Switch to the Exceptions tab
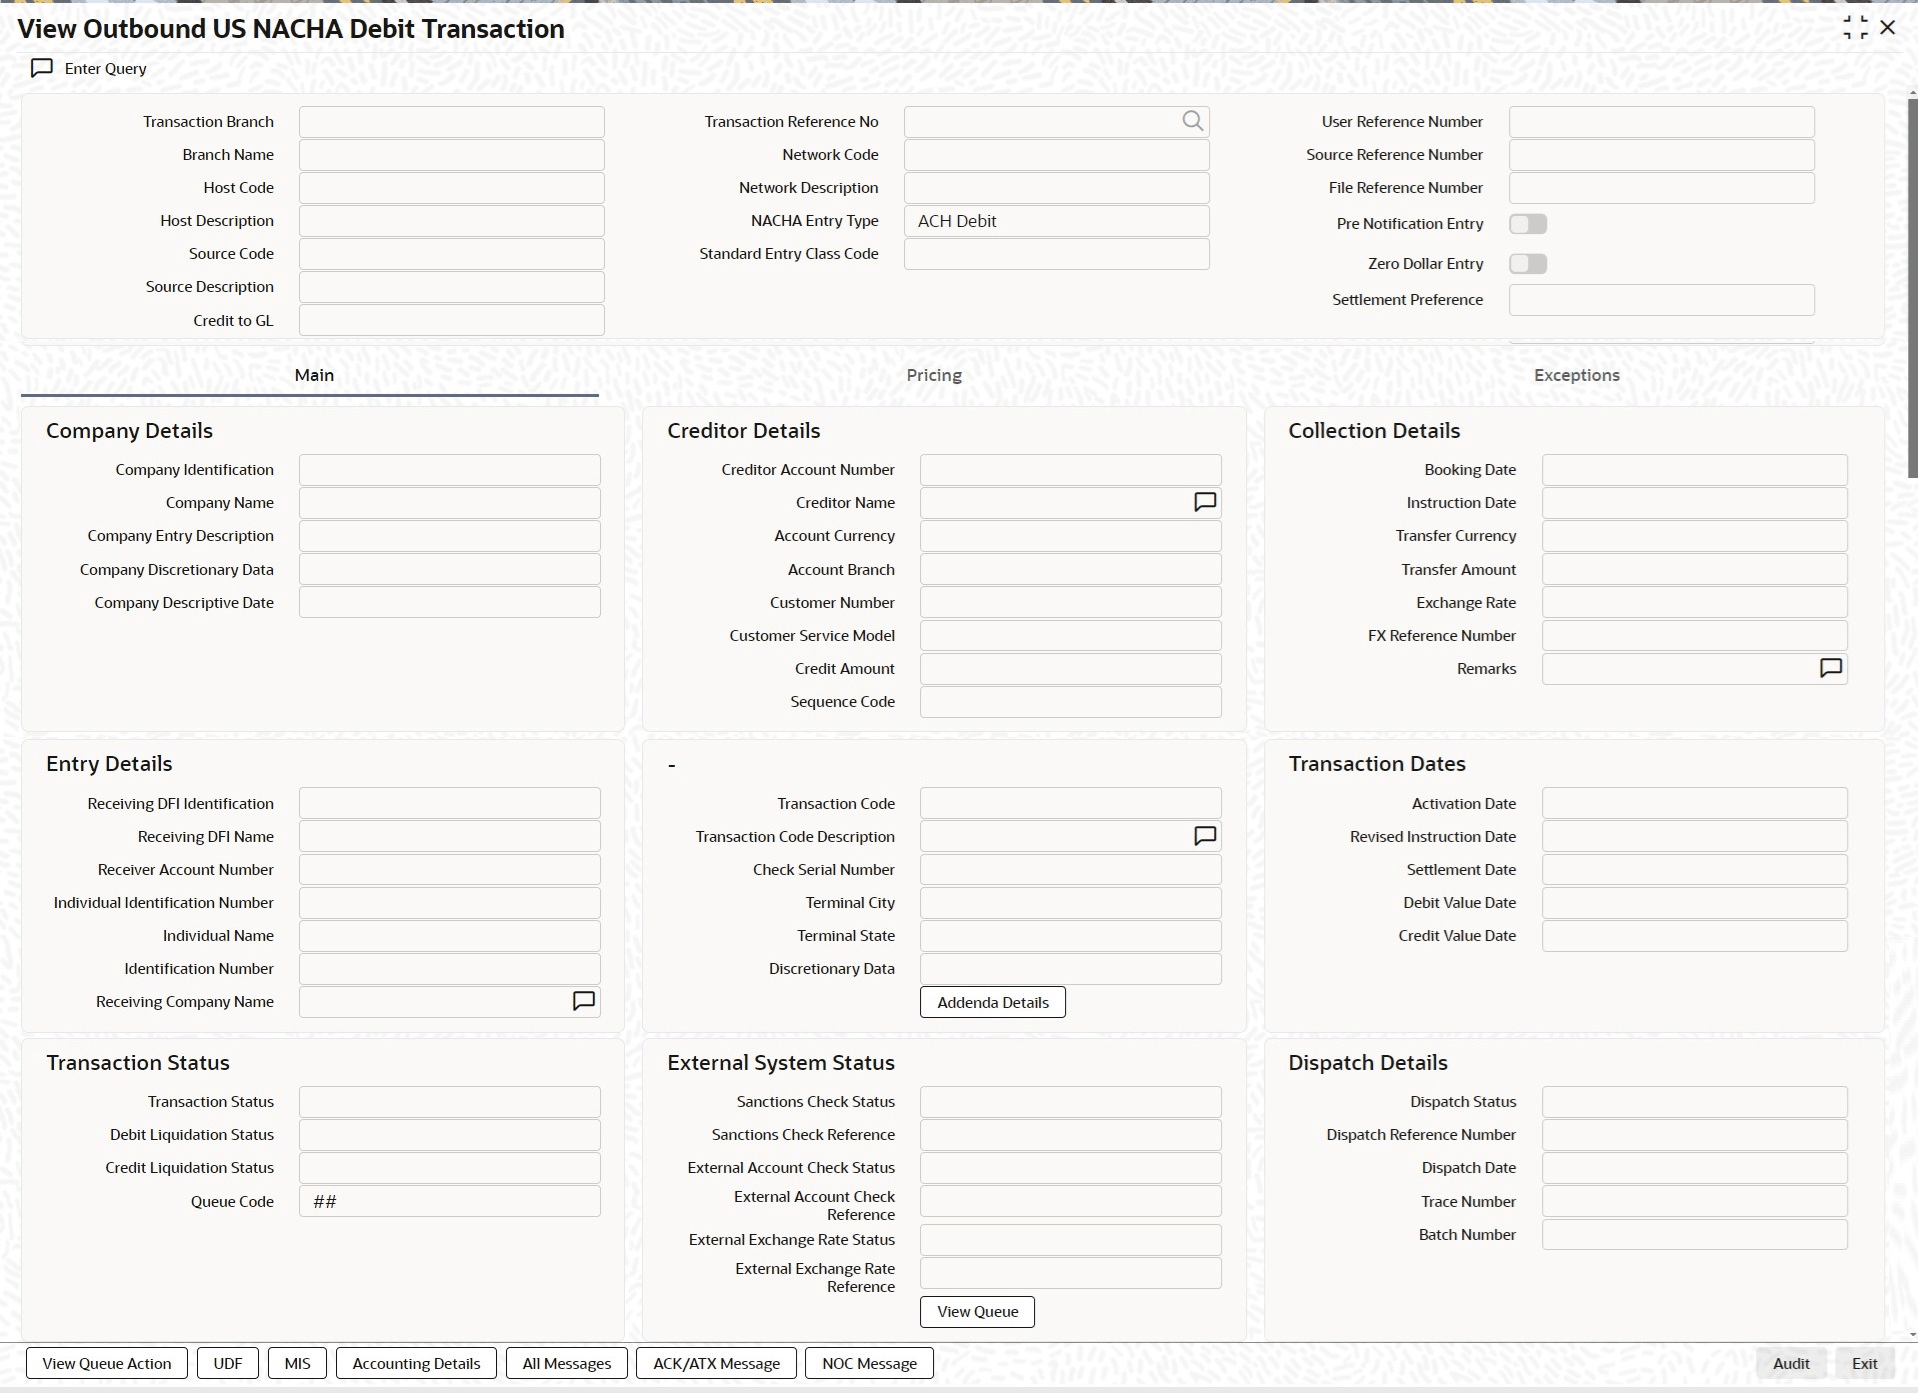 tap(1576, 375)
